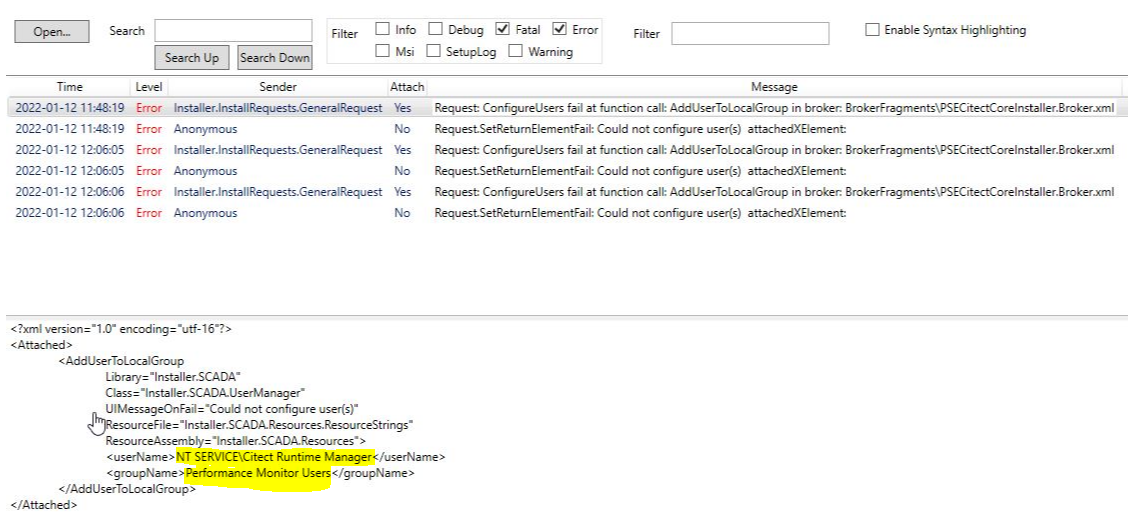
Task: Click highlighted Performance Monitor Users text
Action: pyautogui.click(x=258, y=473)
